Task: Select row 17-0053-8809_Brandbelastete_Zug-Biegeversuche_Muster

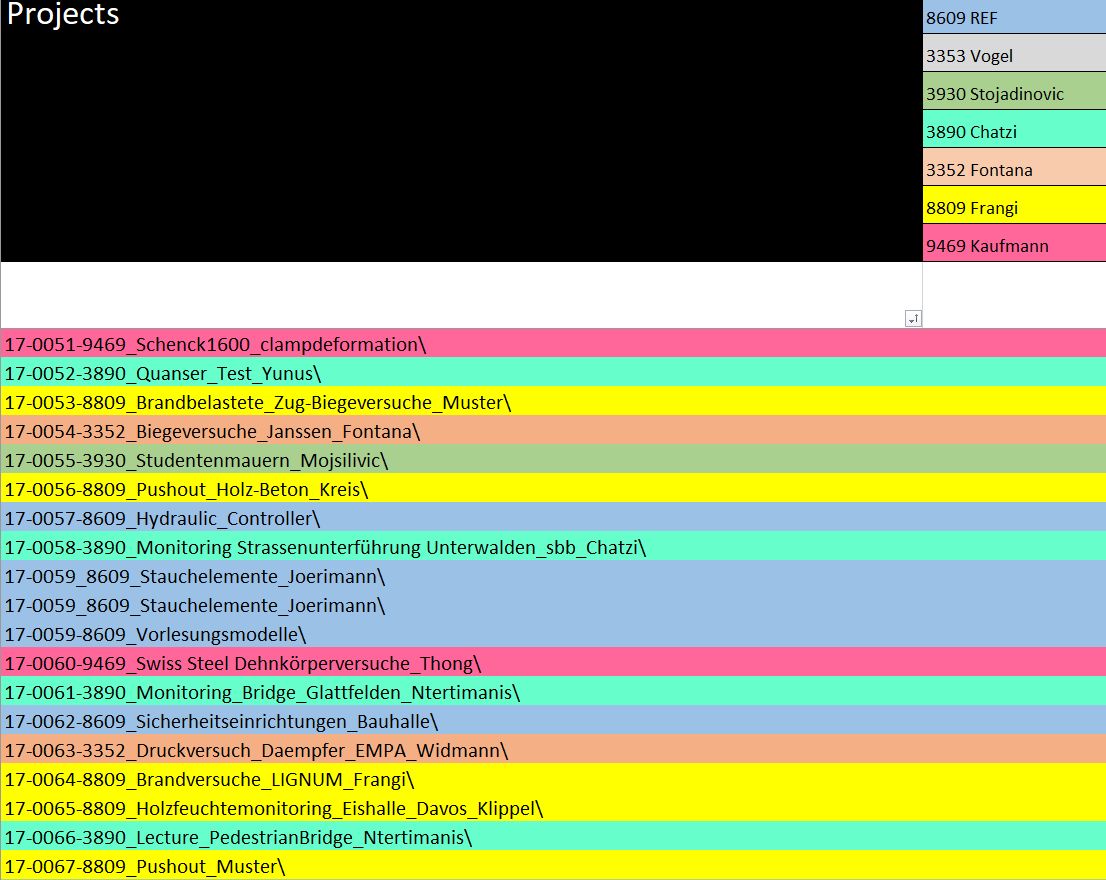Action: (x=553, y=401)
